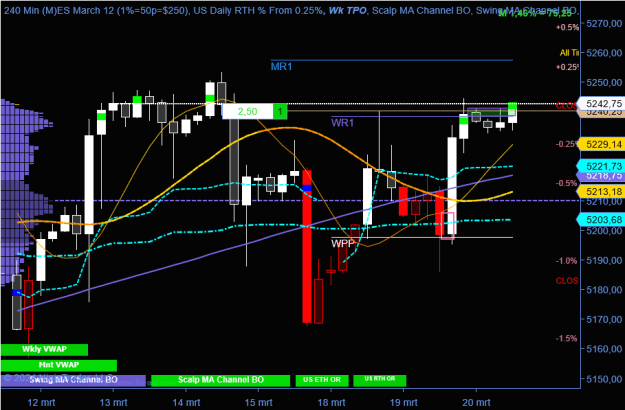
Task: Select the WPP weekly pivot label
Action: (343, 243)
